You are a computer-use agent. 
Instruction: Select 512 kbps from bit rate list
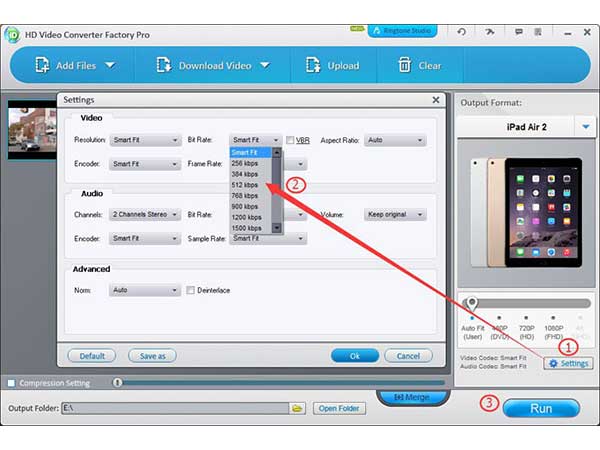(245, 185)
